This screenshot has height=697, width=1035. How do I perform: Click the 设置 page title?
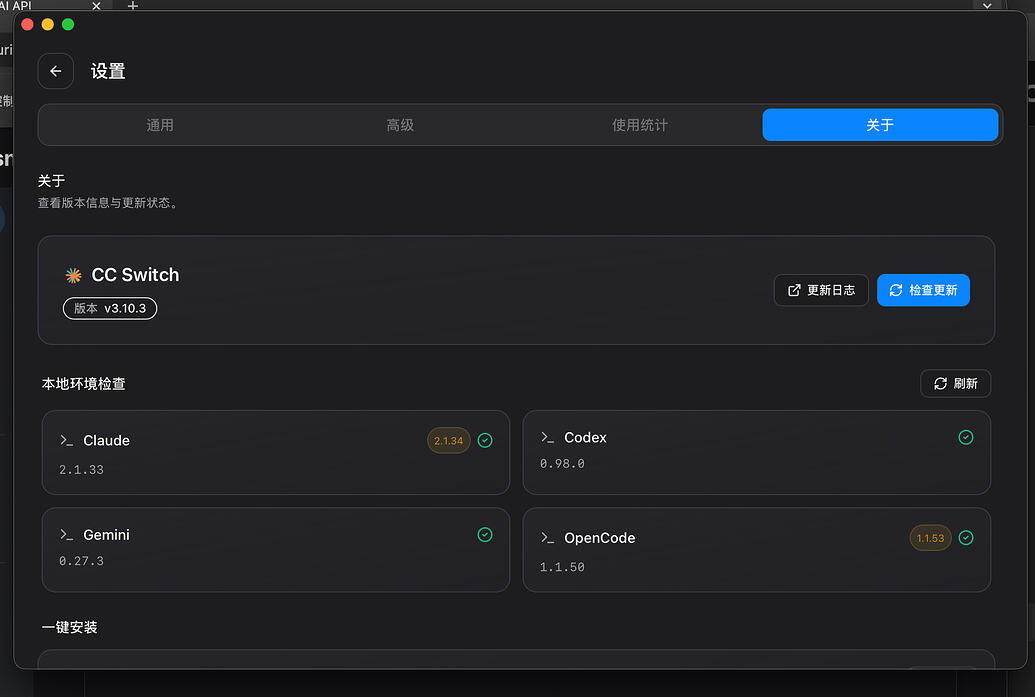point(108,71)
